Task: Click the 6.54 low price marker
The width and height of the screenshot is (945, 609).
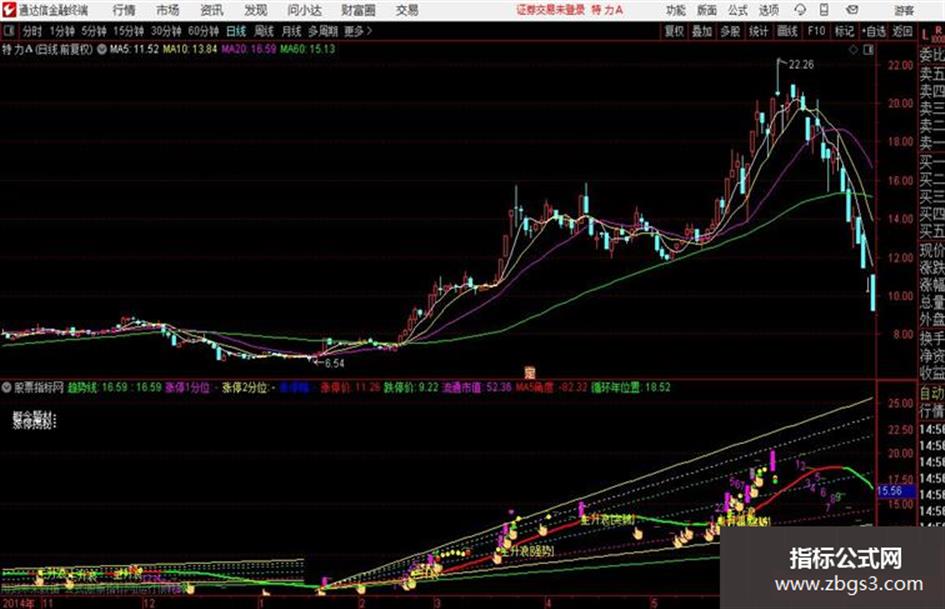Action: (334, 363)
